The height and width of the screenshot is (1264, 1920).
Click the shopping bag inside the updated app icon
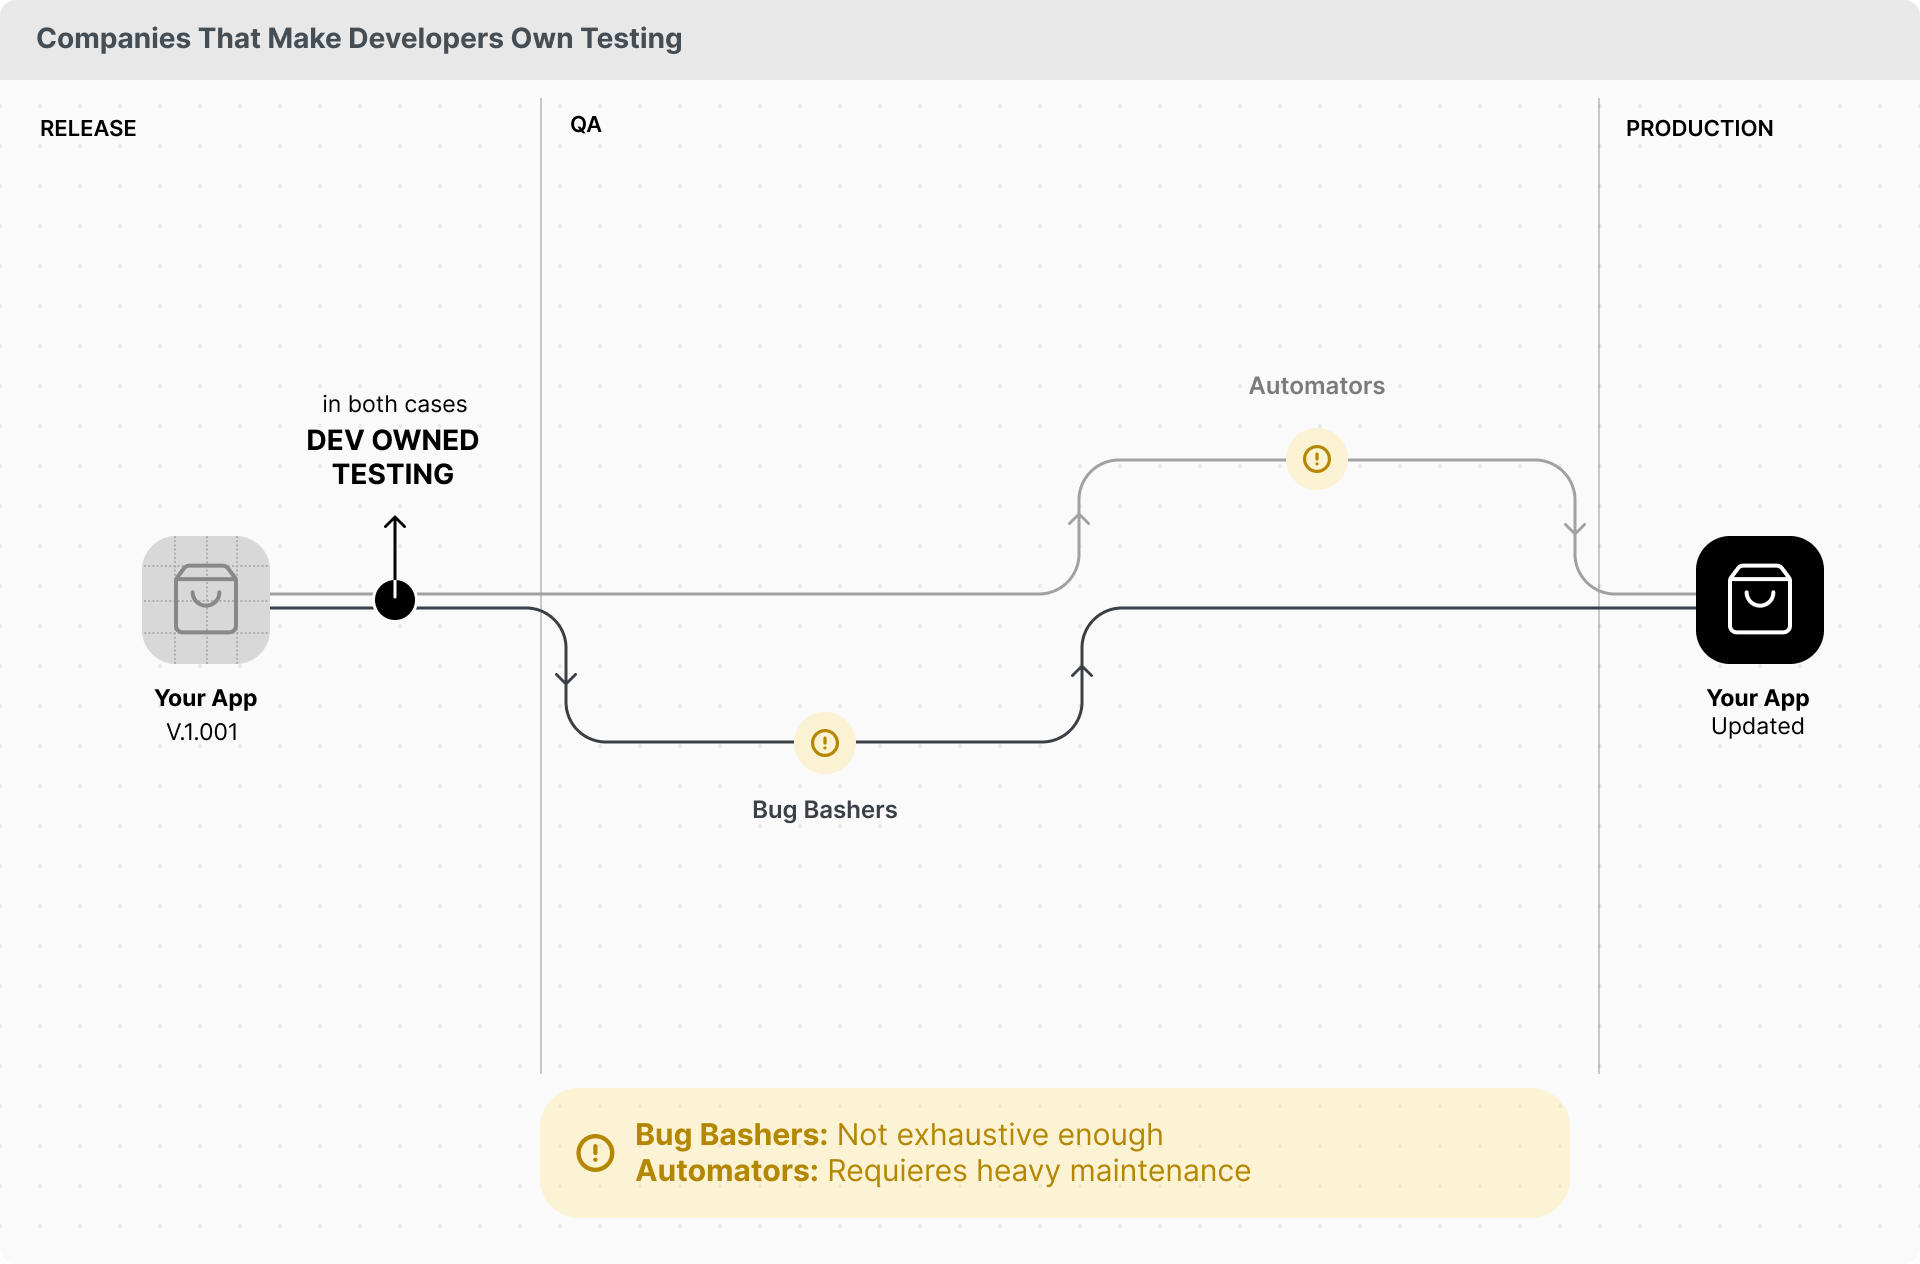[1758, 600]
